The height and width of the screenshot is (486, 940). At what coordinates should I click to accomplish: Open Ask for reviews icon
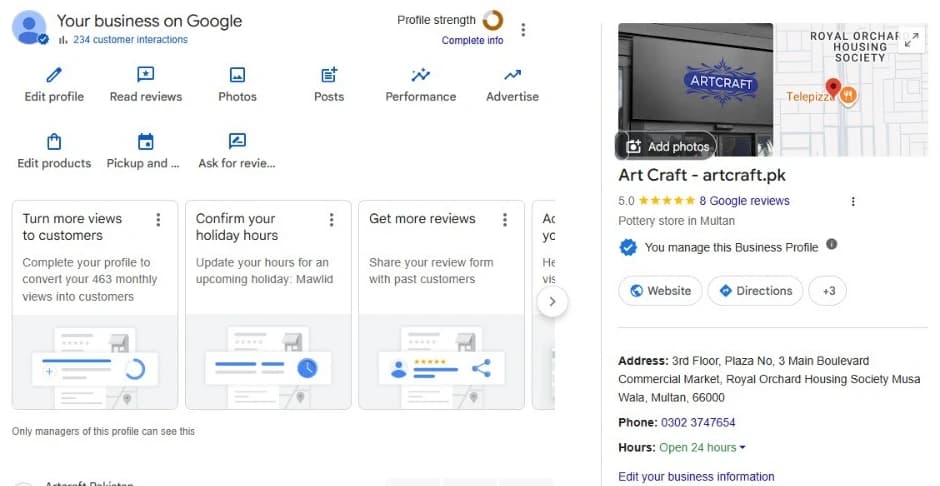tap(237, 141)
